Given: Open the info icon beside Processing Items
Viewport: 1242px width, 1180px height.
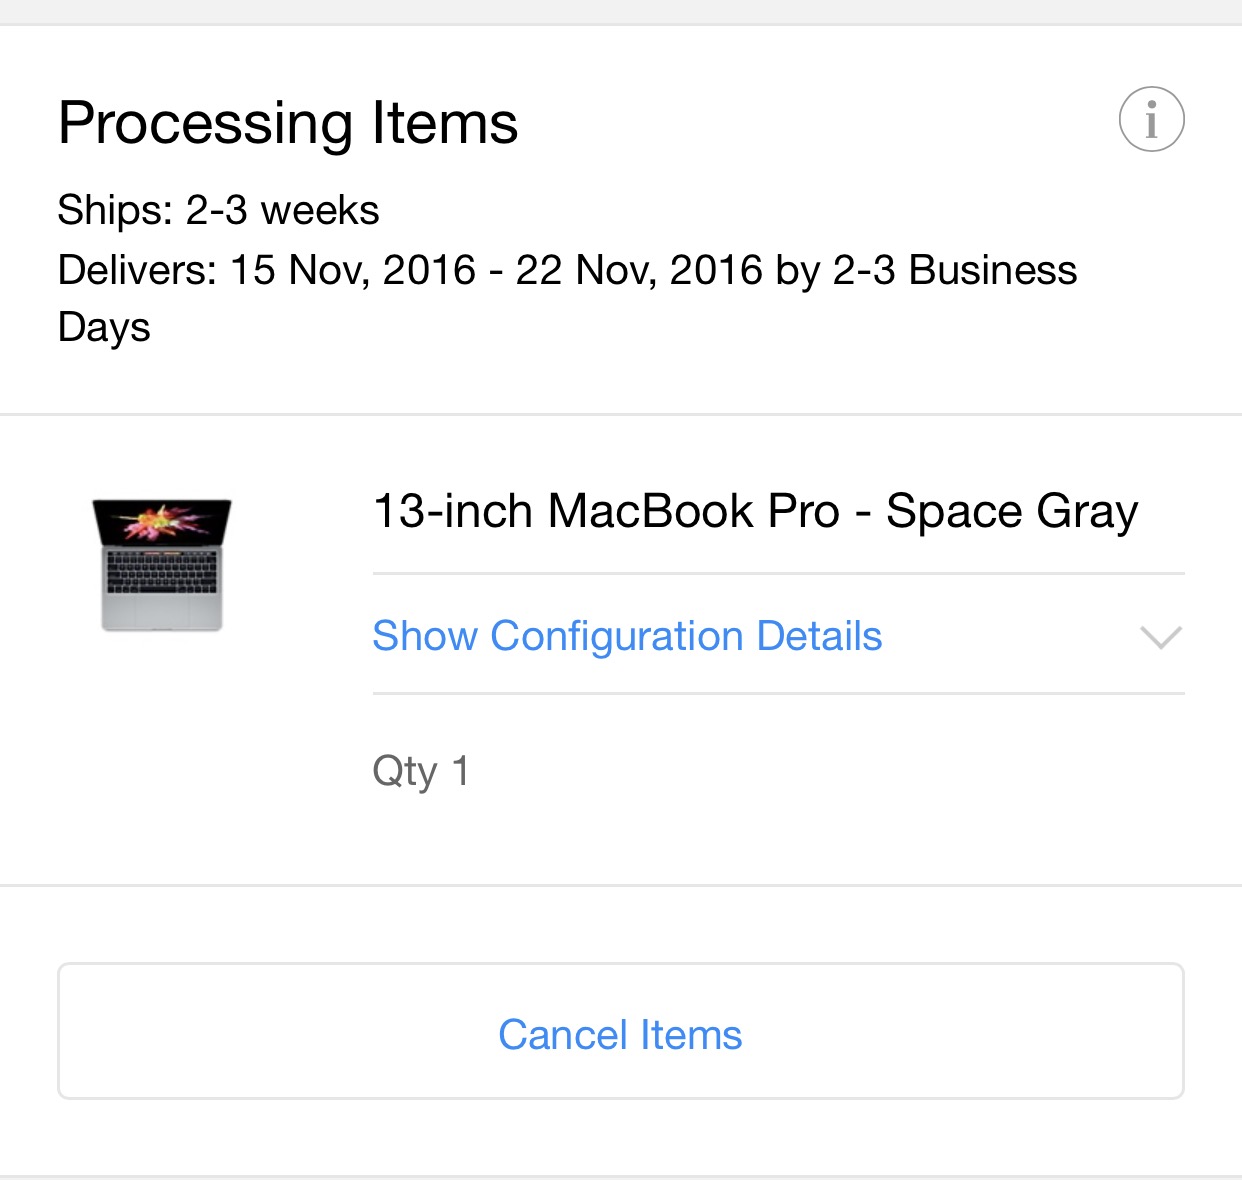Looking at the screenshot, I should coord(1151,120).
